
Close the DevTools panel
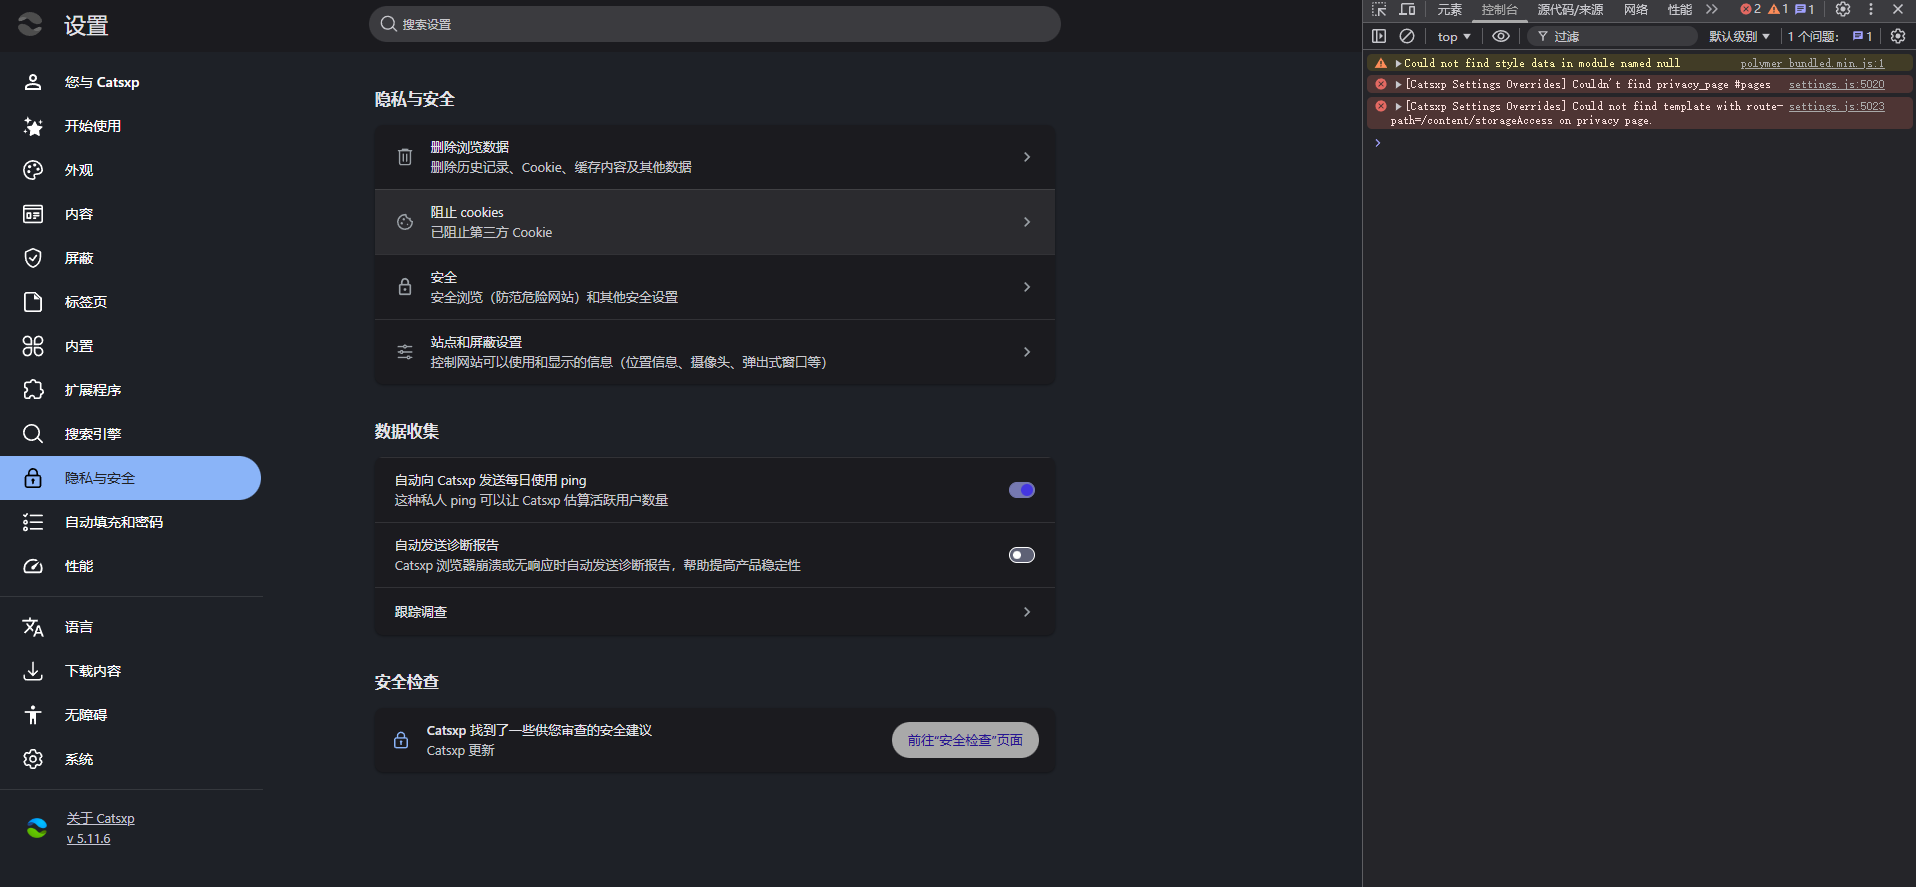1898,9
